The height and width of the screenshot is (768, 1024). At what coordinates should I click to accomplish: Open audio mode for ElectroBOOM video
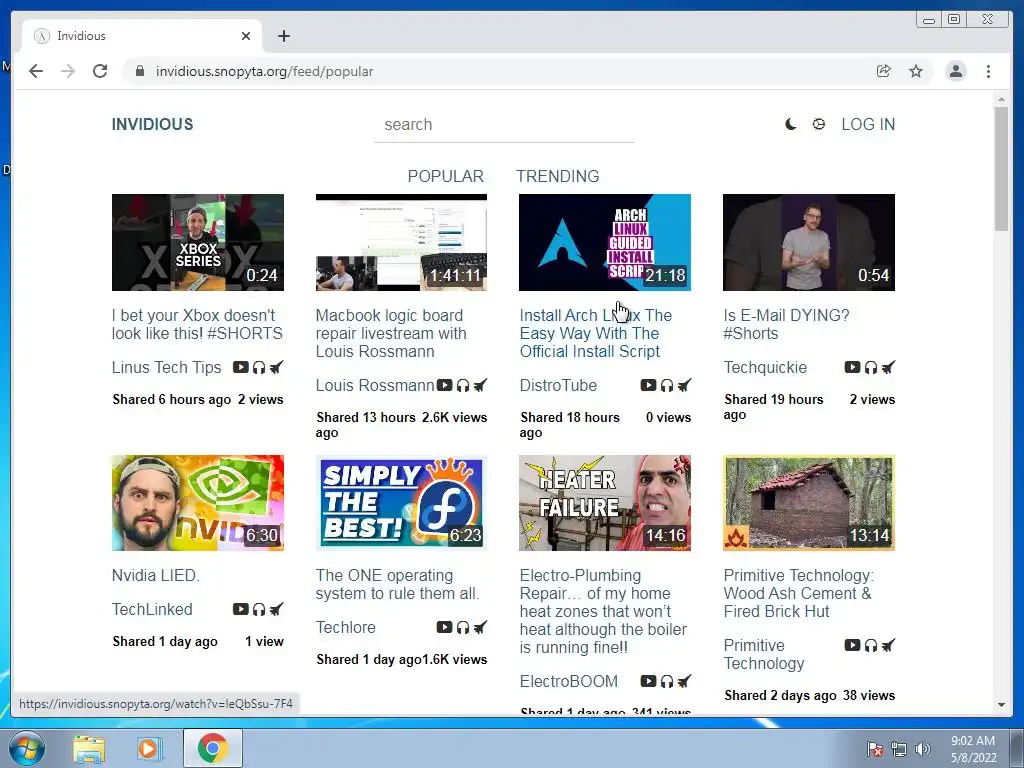pyautogui.click(x=667, y=681)
